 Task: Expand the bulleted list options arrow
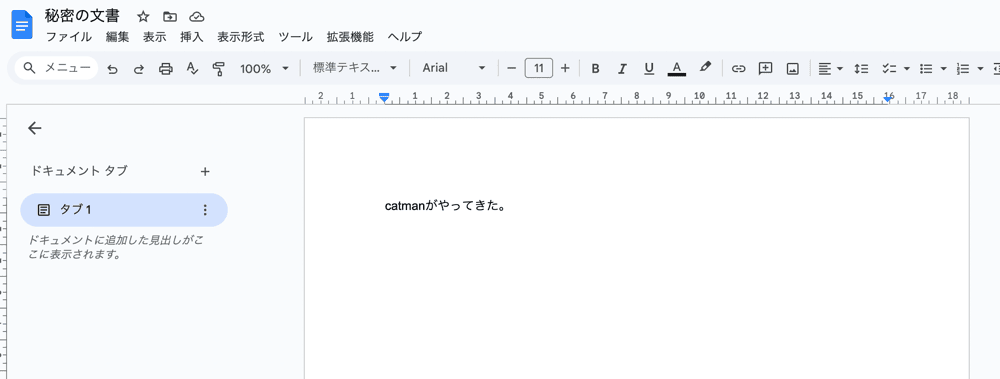(943, 68)
